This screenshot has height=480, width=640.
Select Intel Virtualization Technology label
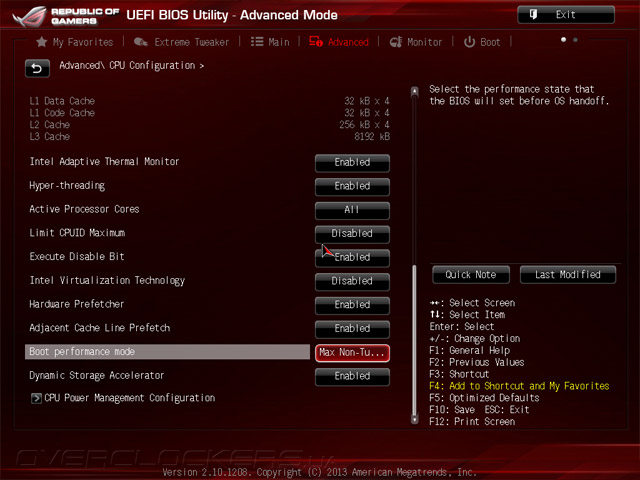(107, 280)
